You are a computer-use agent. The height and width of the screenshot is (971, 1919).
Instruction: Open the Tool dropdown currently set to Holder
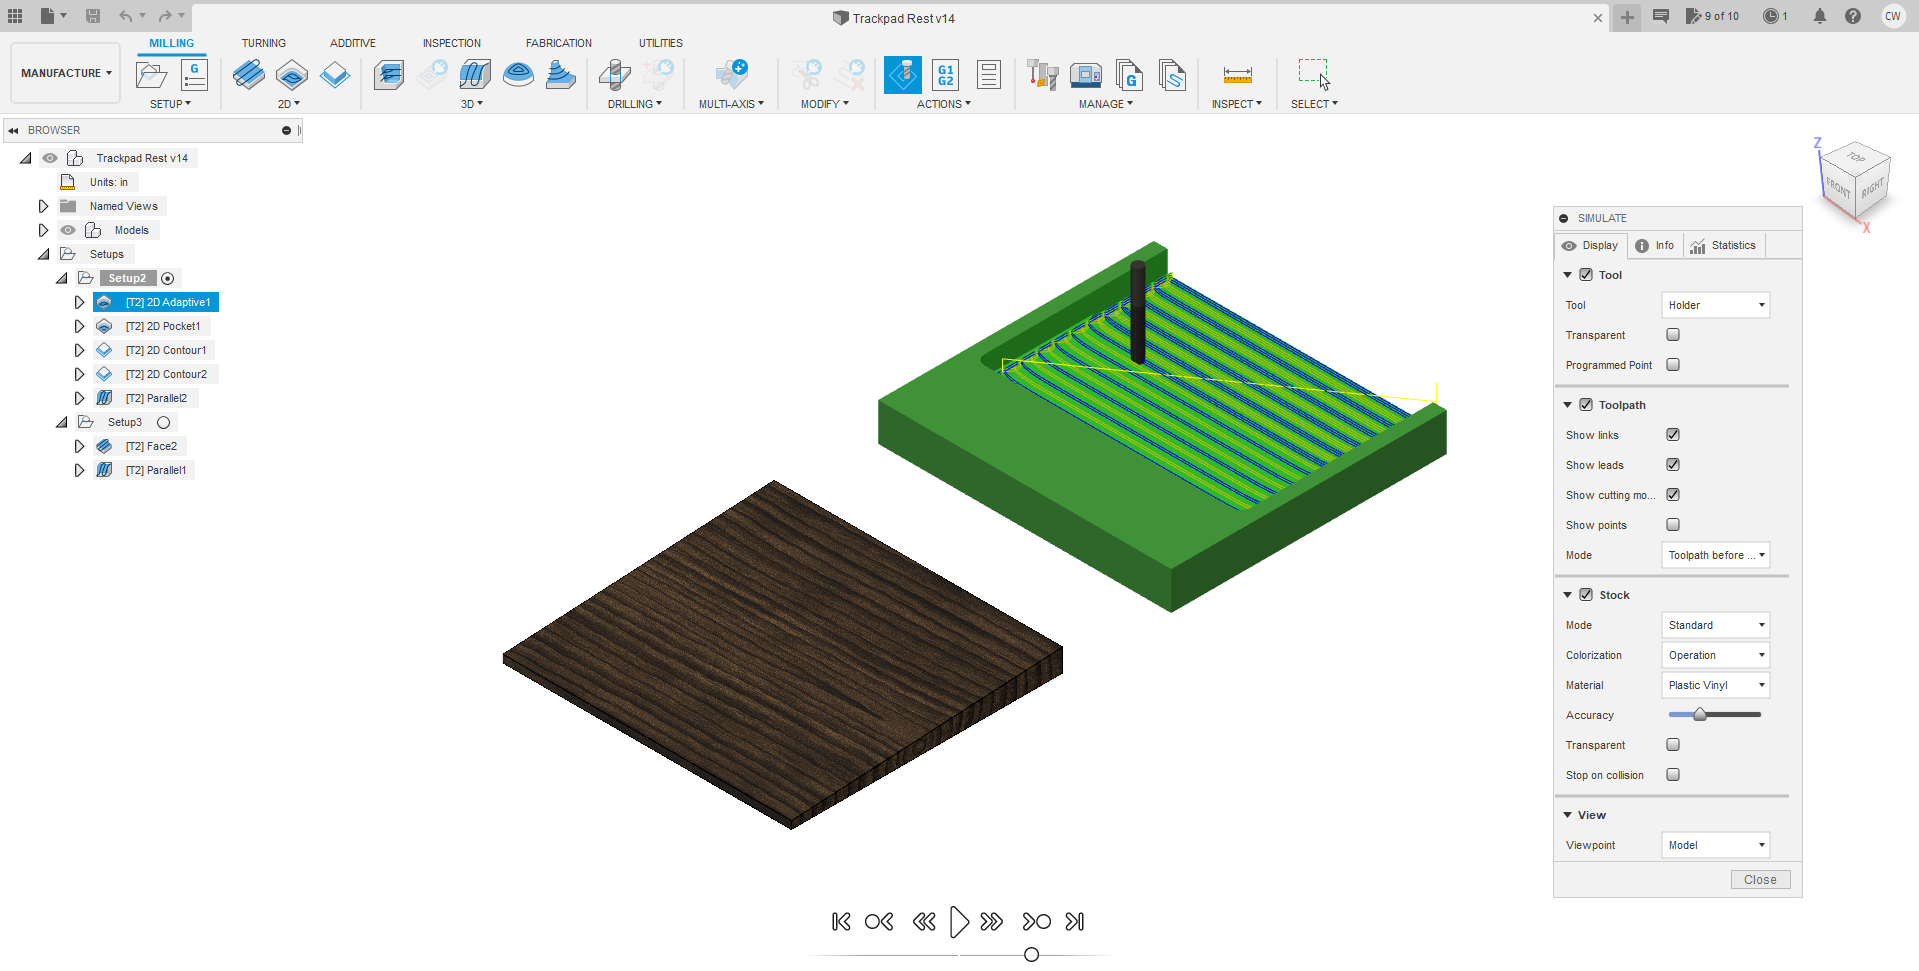(1714, 305)
